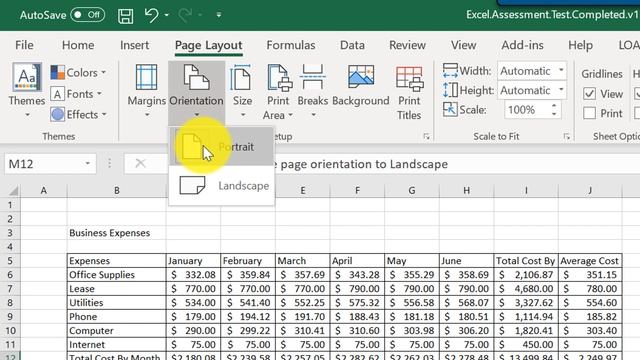Switch to the View tab

[x=463, y=45]
